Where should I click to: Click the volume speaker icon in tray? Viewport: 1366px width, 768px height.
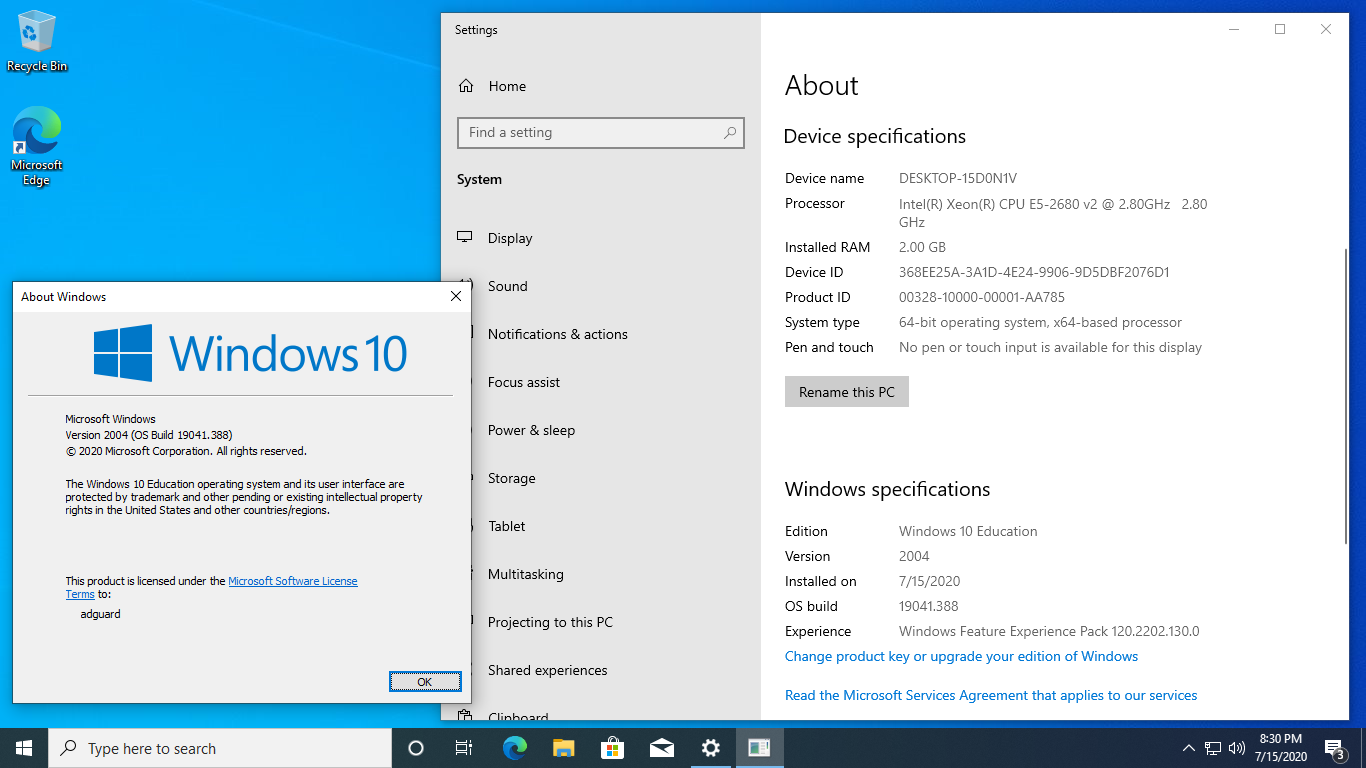point(1237,748)
